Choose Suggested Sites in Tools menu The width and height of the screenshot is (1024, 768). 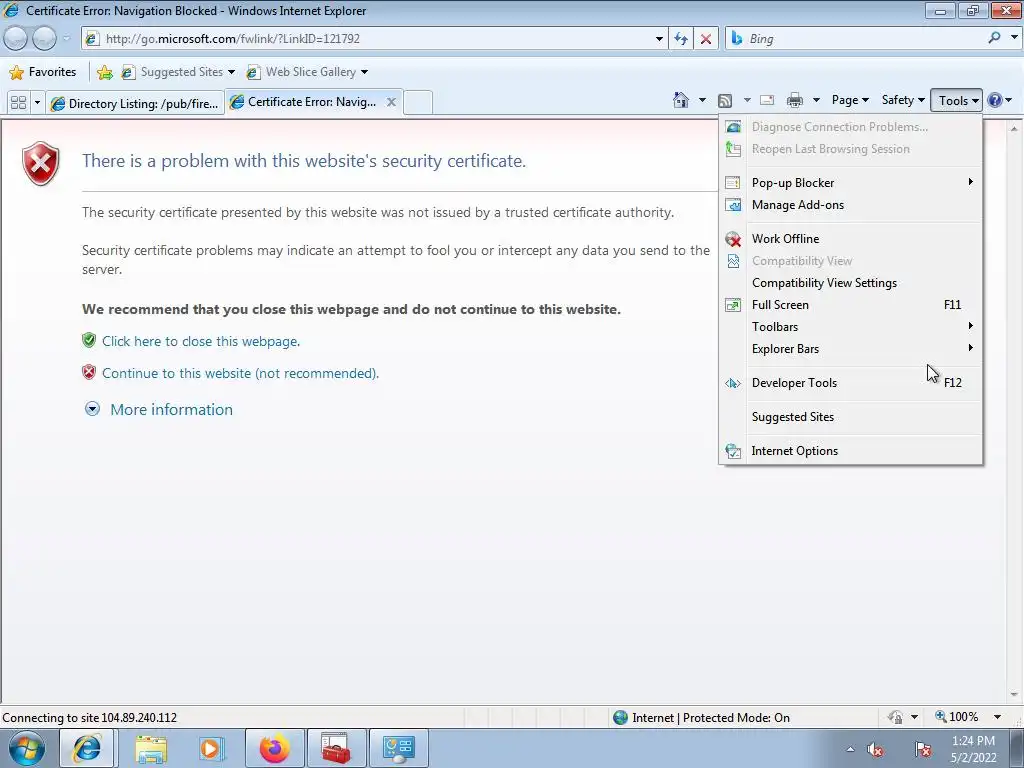pyautogui.click(x=852, y=417)
